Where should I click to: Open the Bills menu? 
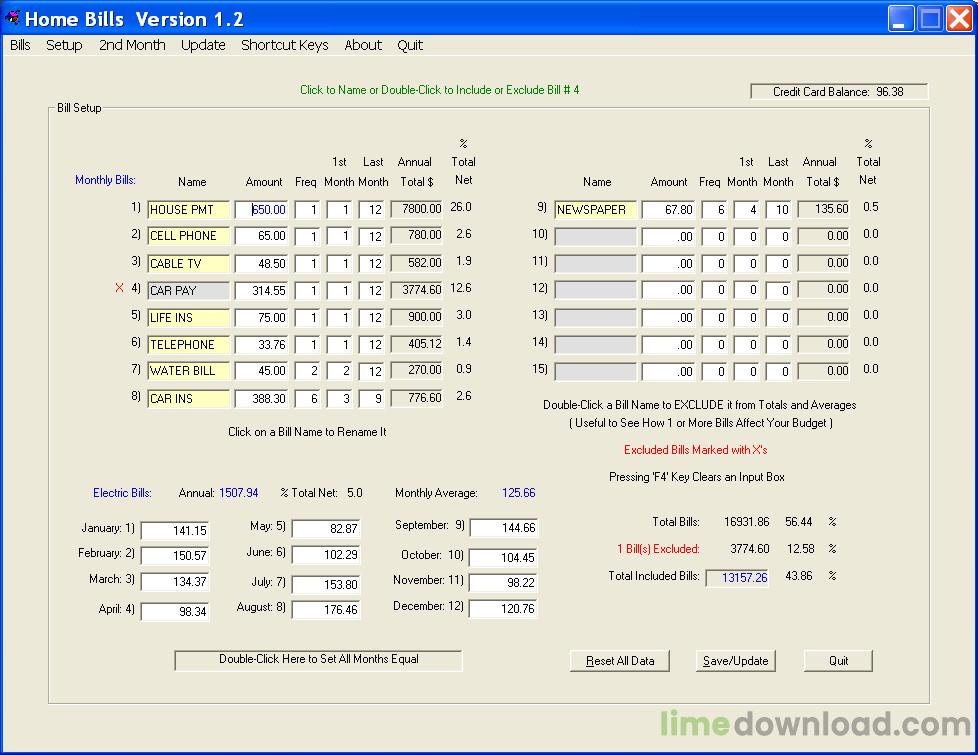coord(20,45)
